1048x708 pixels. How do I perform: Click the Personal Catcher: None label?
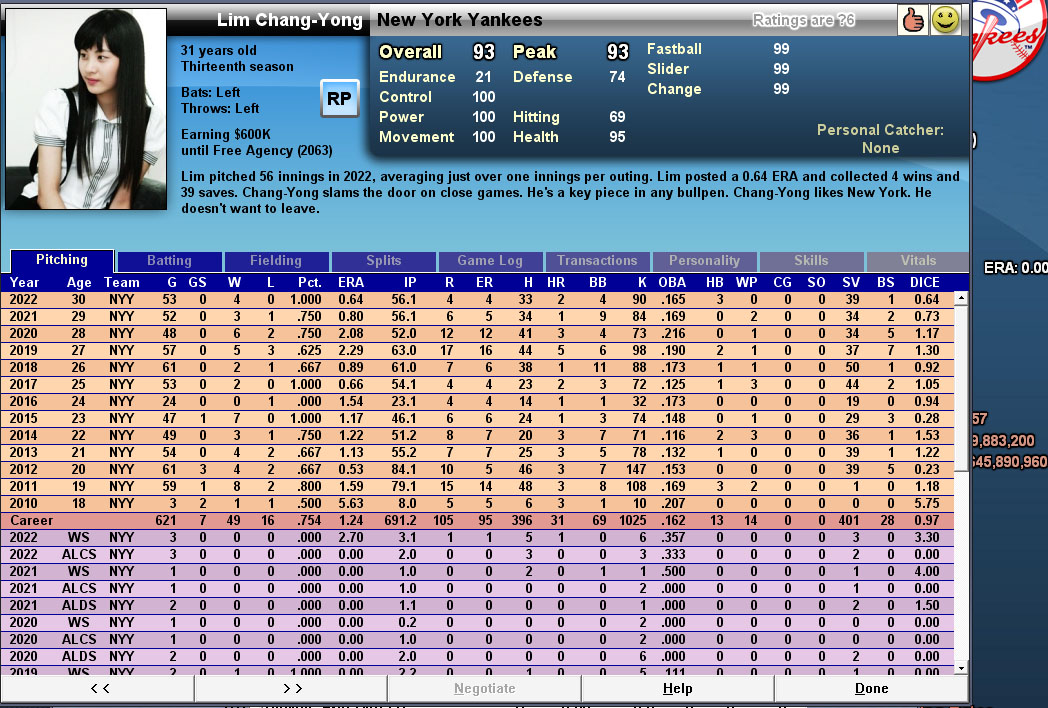pyautogui.click(x=880, y=139)
